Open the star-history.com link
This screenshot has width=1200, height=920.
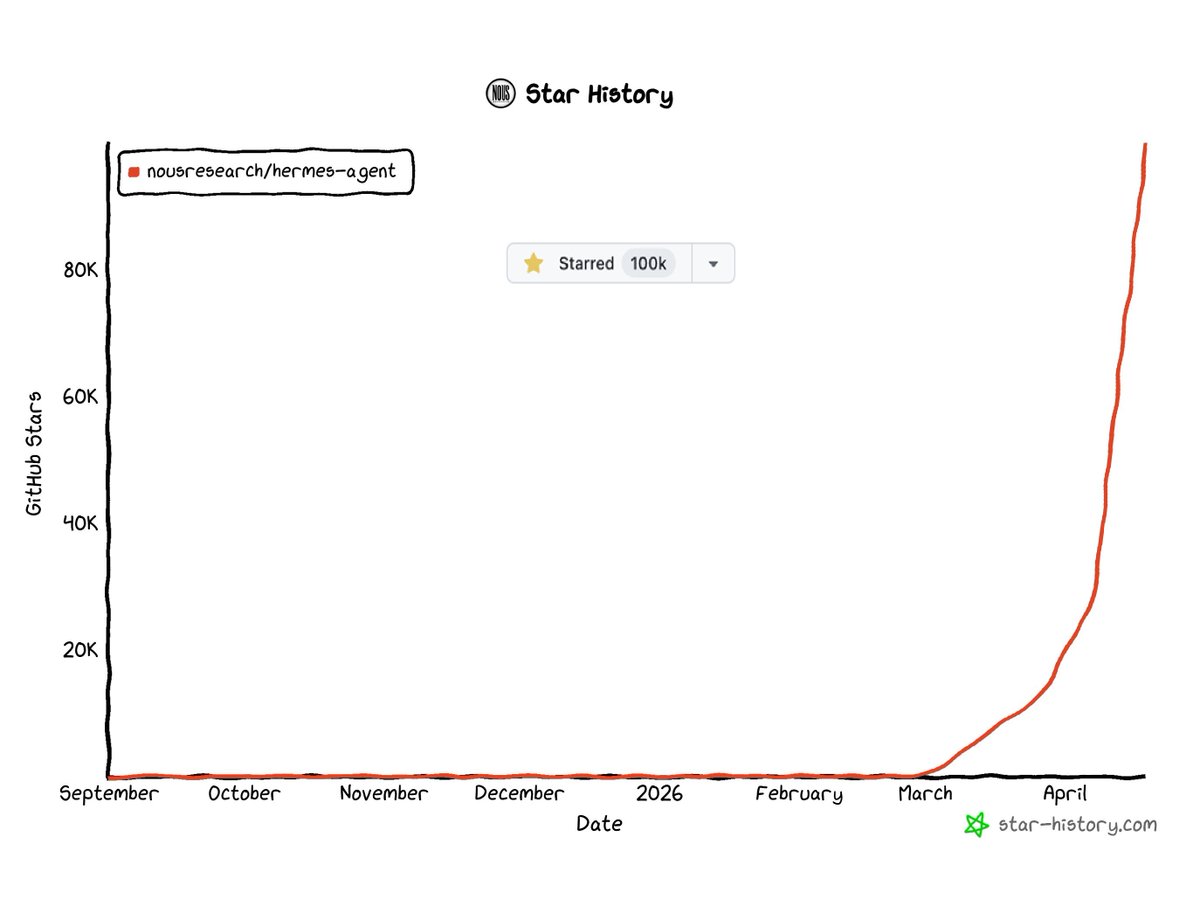coord(1076,824)
